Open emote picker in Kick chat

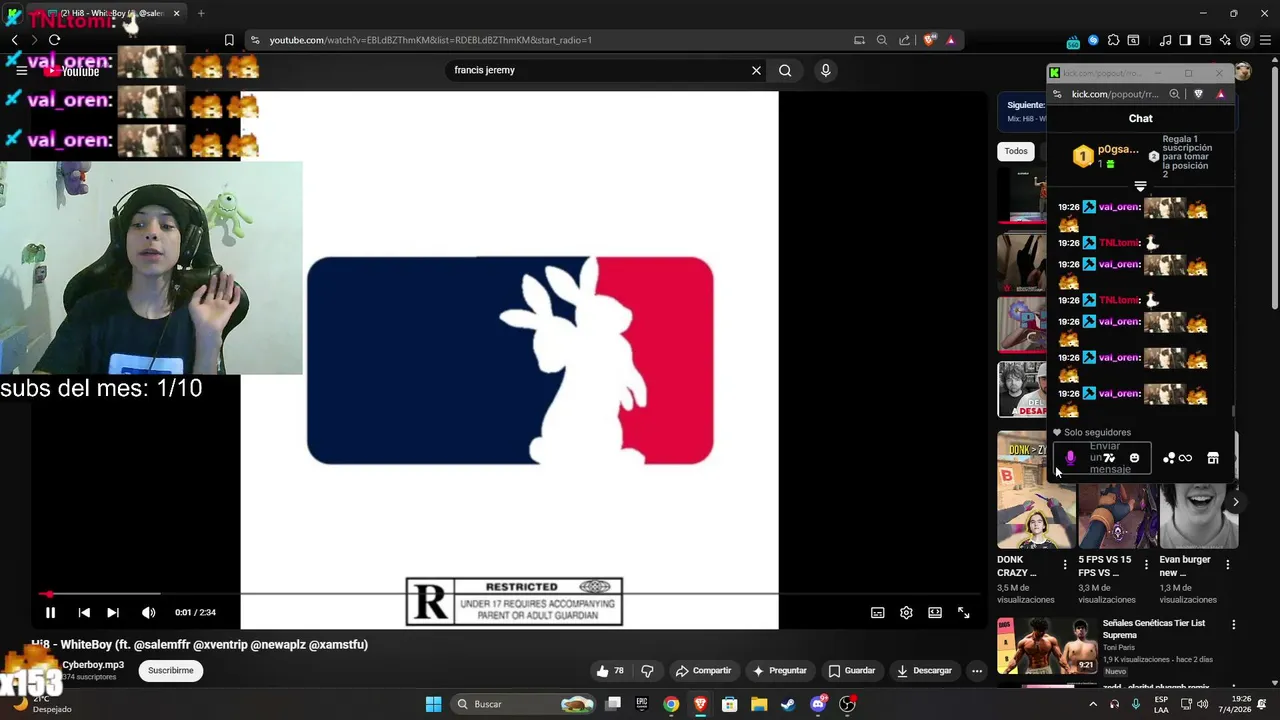1134,458
